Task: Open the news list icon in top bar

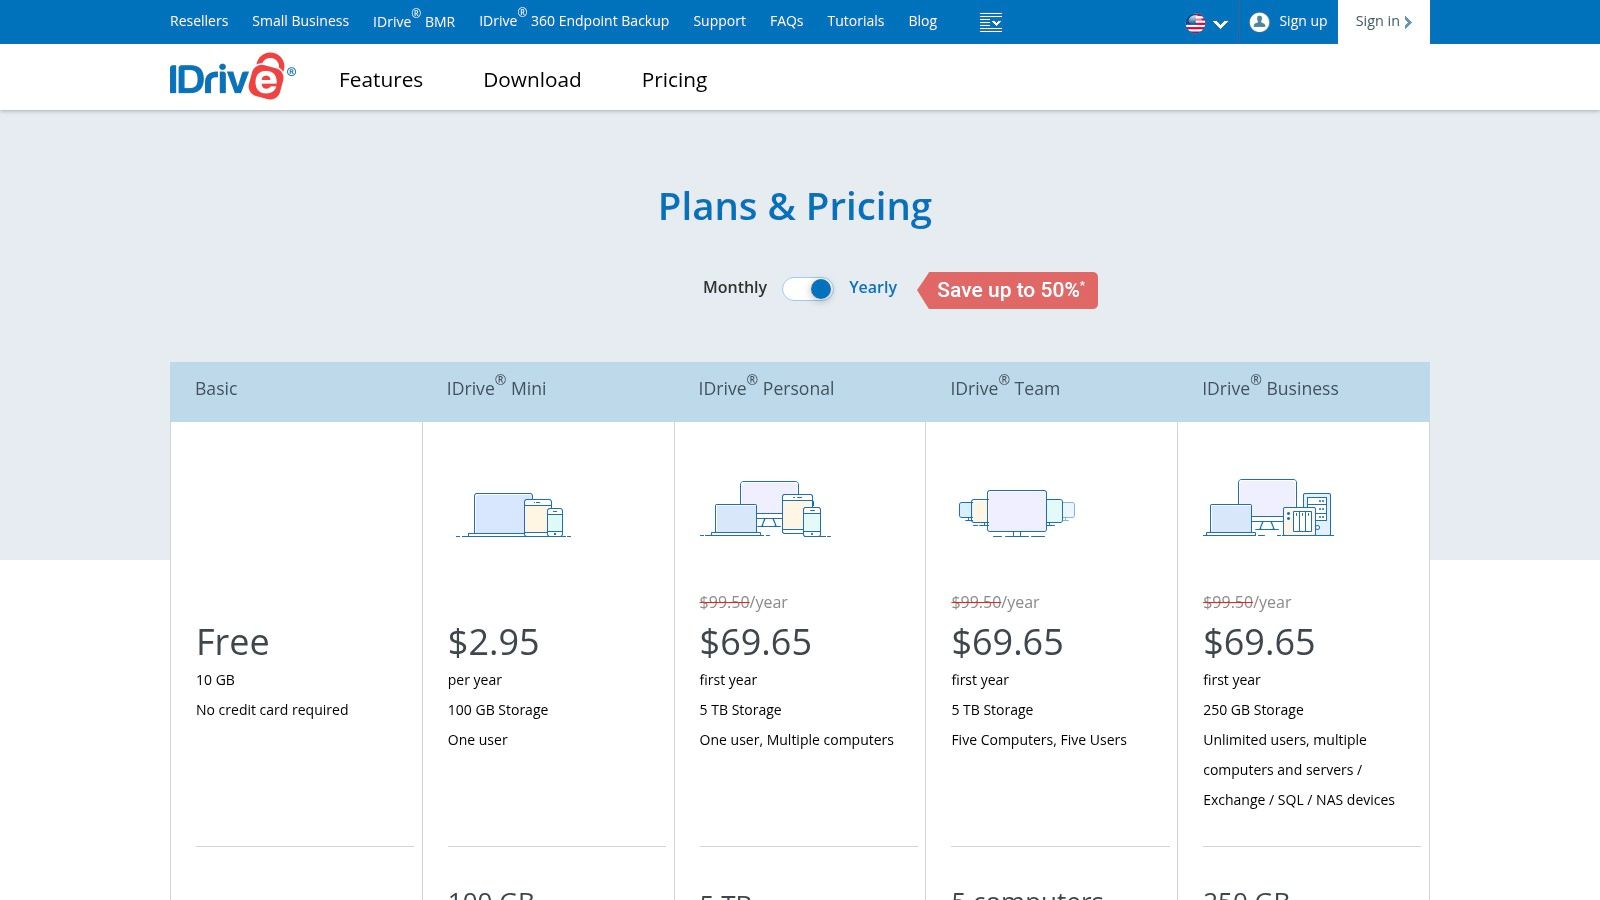Action: [990, 22]
